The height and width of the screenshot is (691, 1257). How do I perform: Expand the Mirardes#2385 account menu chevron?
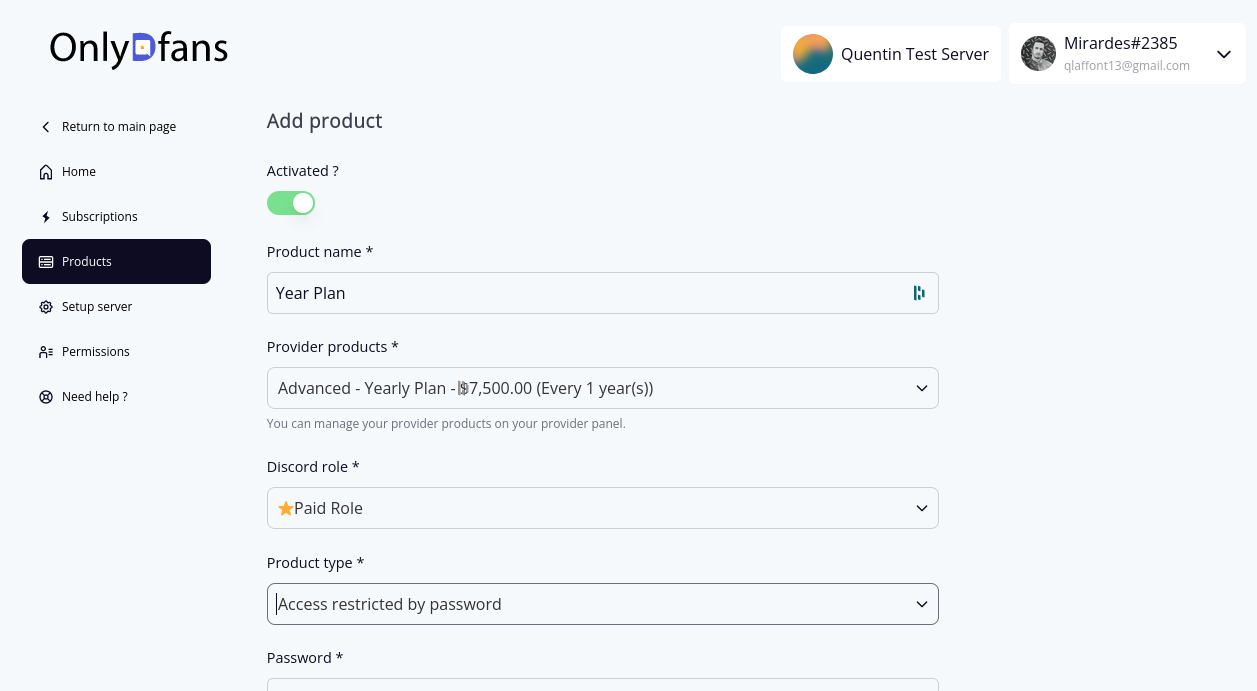coord(1224,54)
